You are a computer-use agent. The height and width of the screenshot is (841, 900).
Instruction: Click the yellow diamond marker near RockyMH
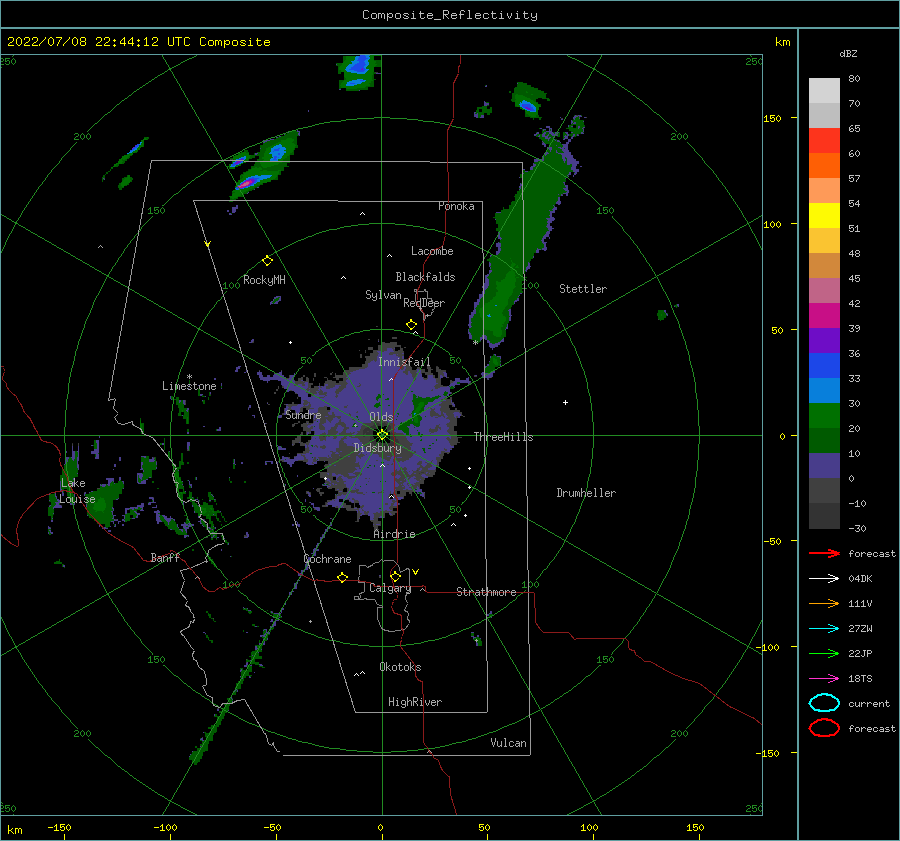coord(267,261)
